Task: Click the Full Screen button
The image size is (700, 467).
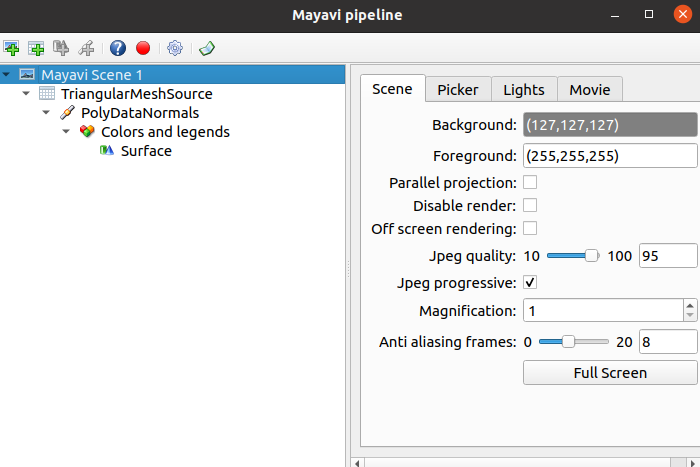Action: pos(610,373)
